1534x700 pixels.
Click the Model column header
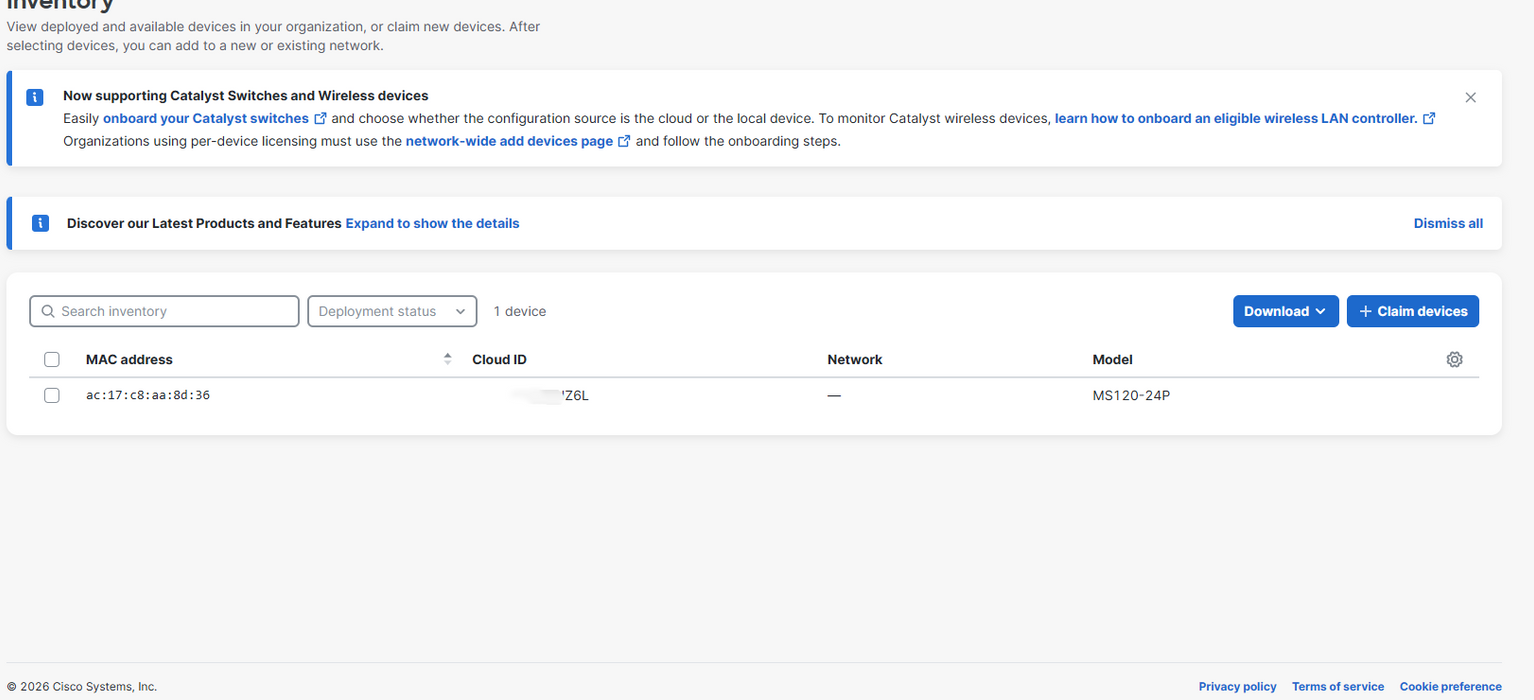1112,359
